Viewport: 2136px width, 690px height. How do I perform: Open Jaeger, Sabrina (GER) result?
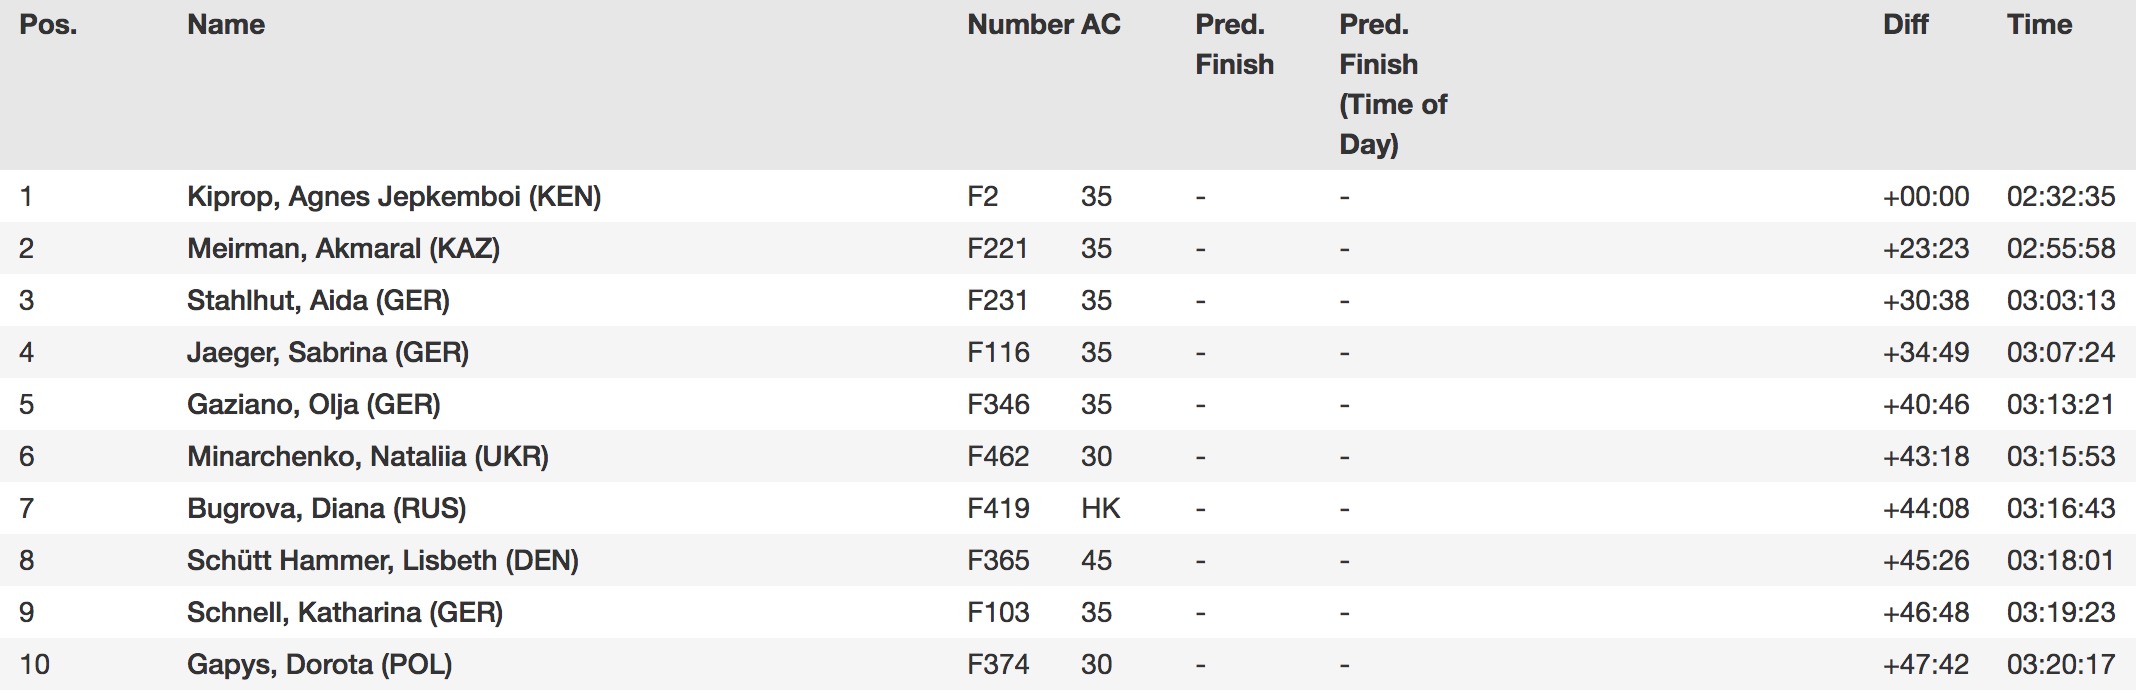click(x=328, y=353)
